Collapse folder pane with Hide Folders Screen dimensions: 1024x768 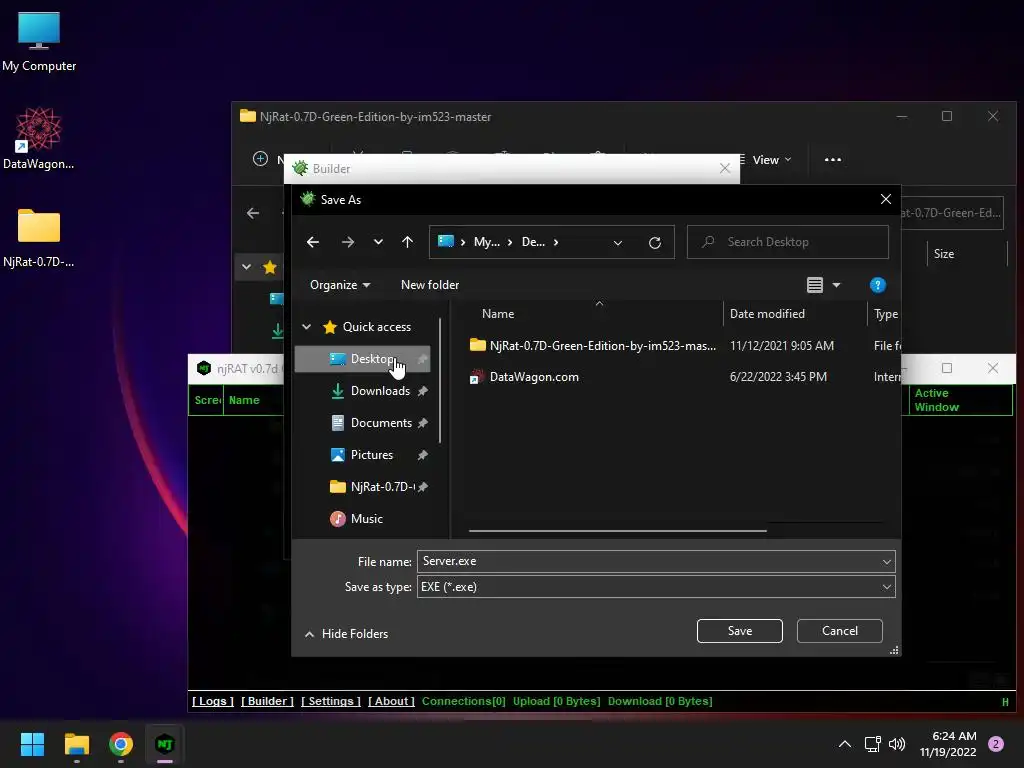click(346, 634)
